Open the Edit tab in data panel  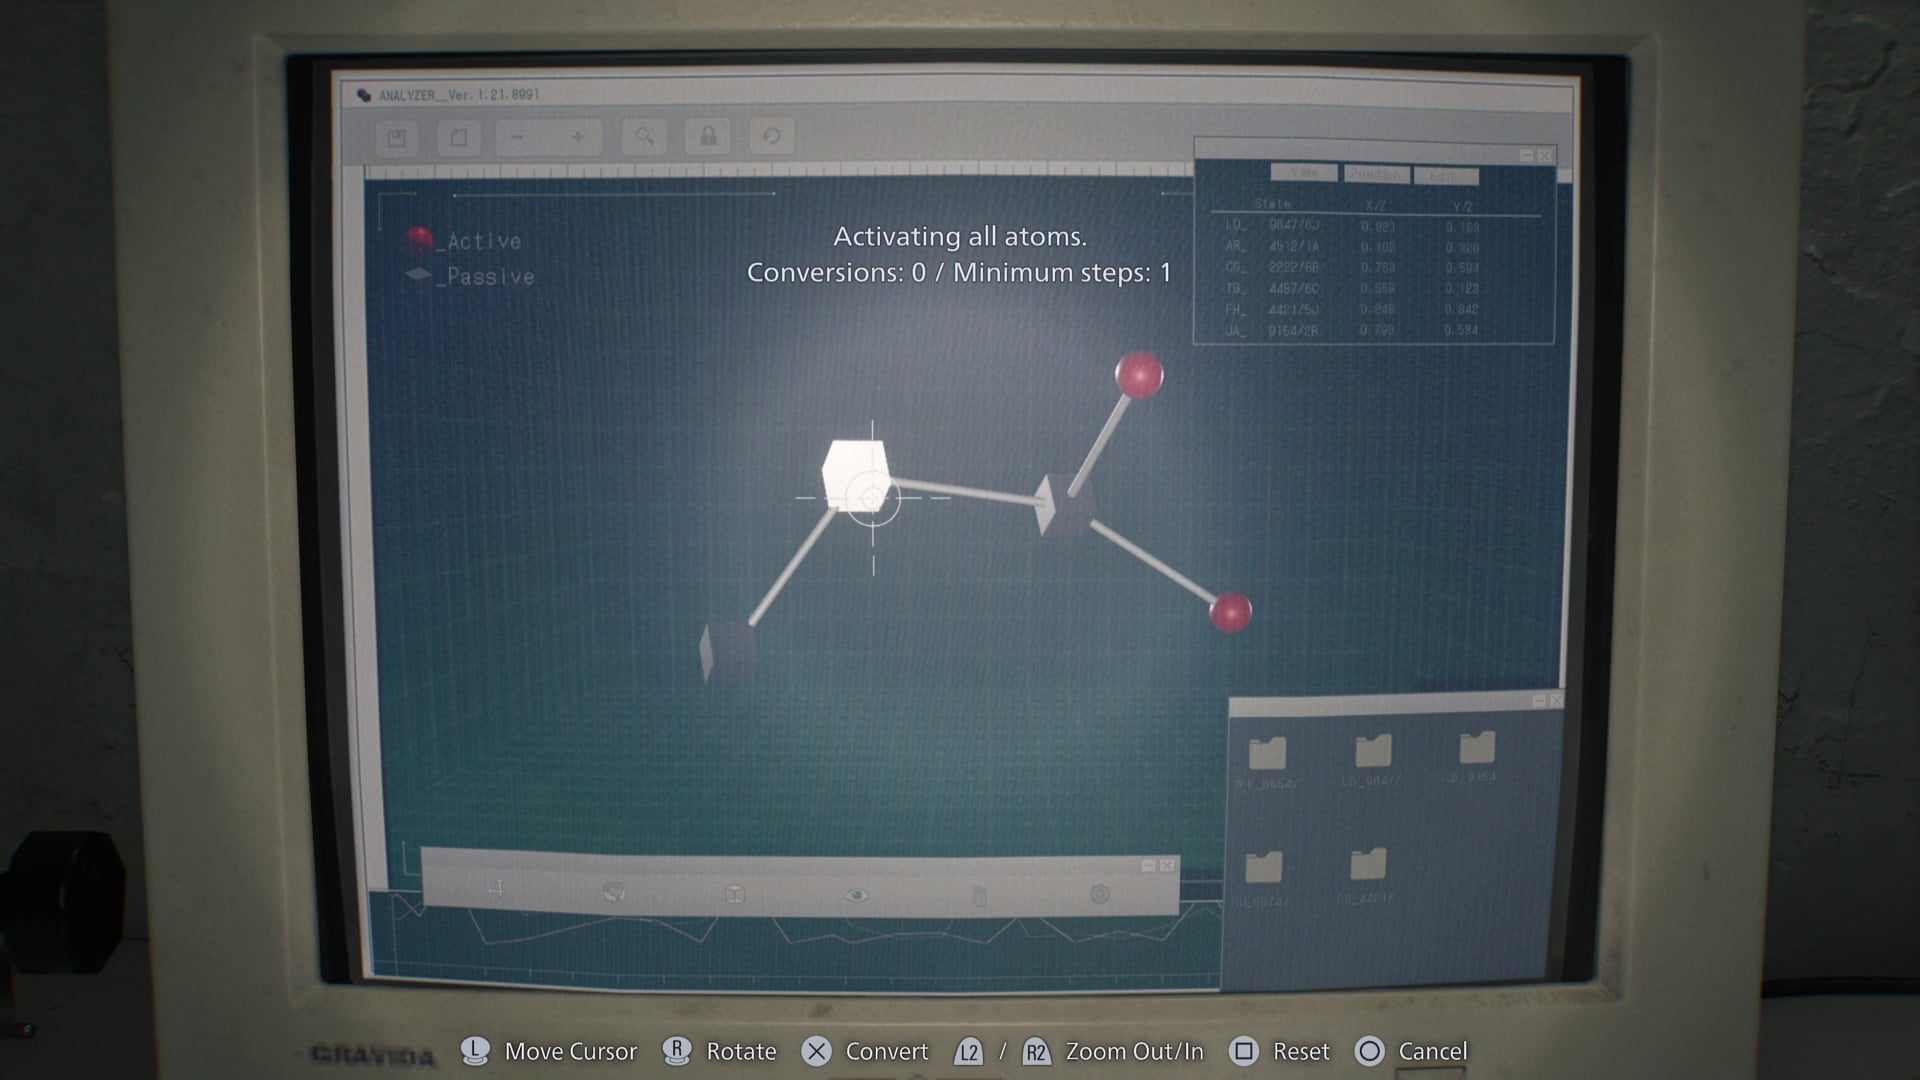(1444, 177)
